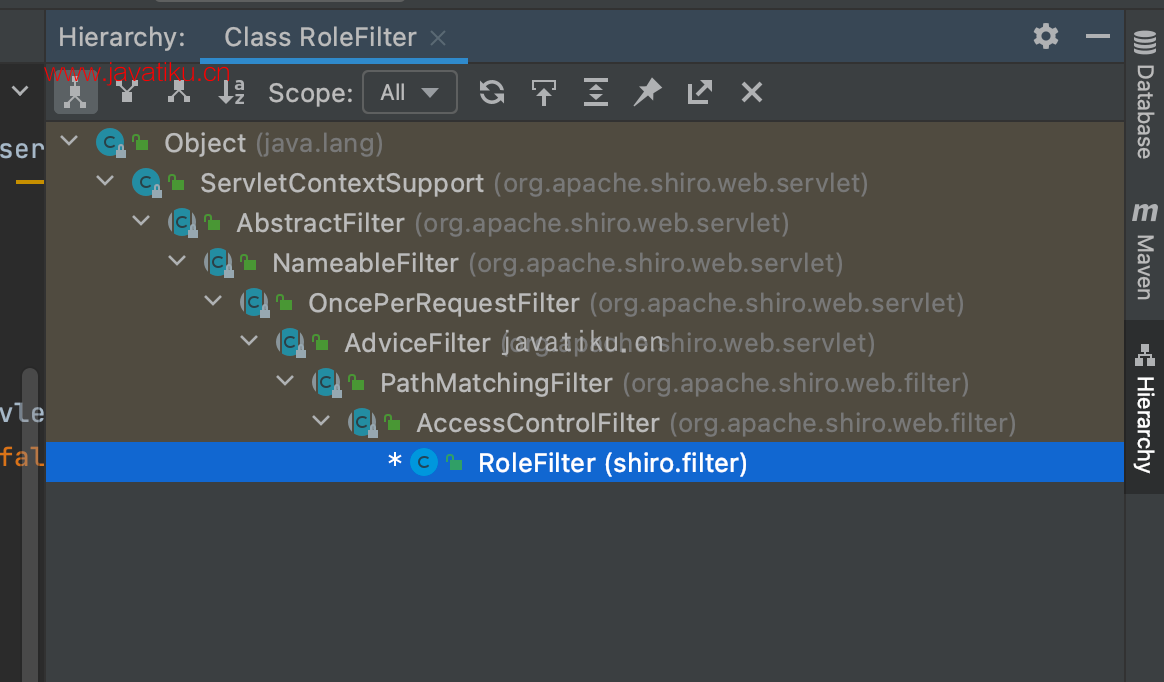Close the Class RoleFilter tab
1164x682 pixels.
[x=437, y=38]
